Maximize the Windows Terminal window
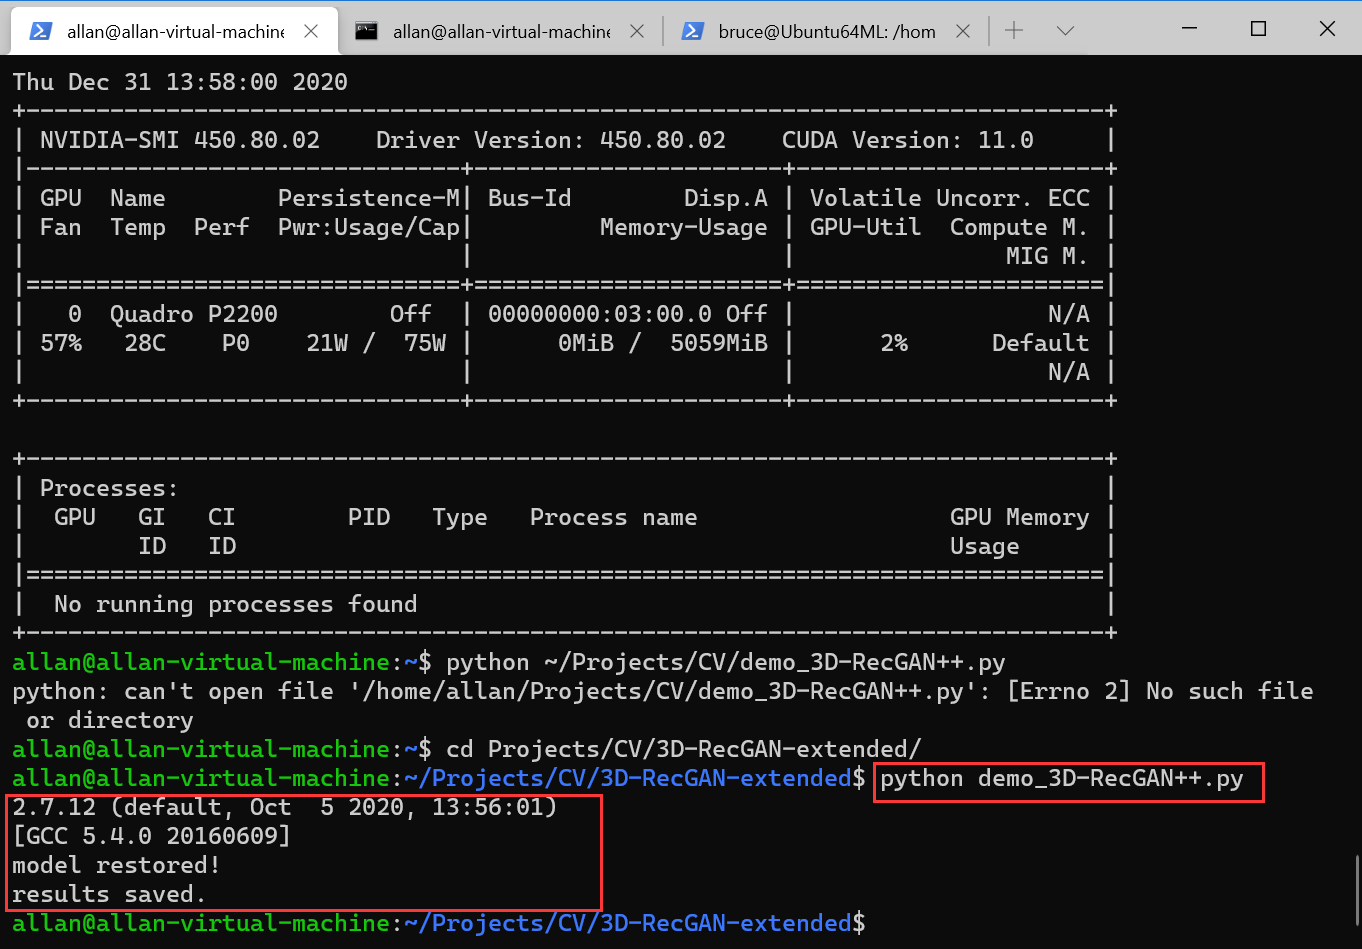Viewport: 1362px width, 949px height. [1258, 29]
